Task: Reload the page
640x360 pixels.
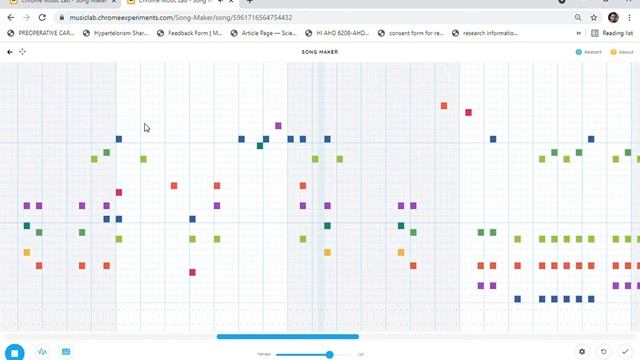Action: coord(42,18)
